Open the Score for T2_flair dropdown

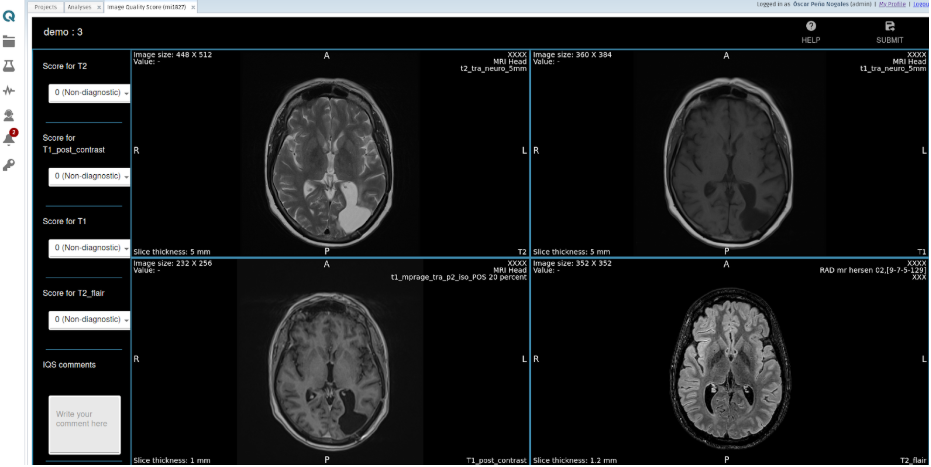point(89,320)
